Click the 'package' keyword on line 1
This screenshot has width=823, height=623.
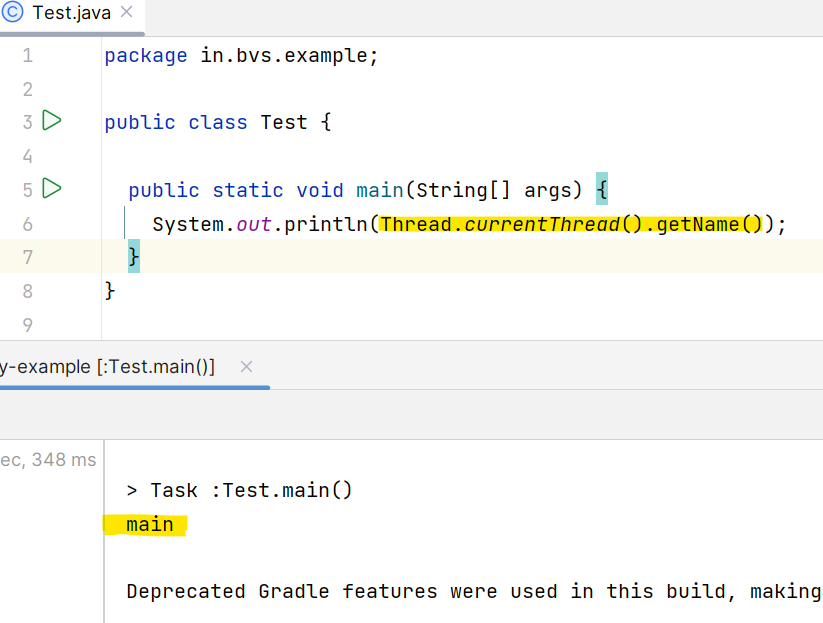[146, 56]
